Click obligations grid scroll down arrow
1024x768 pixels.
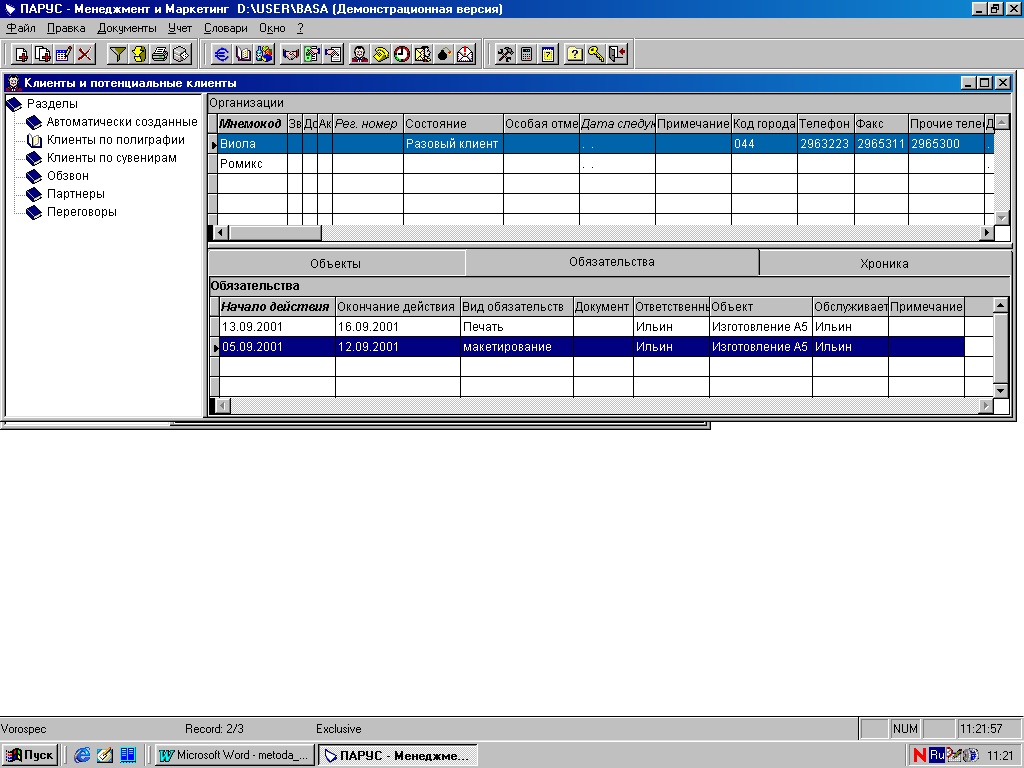pyautogui.click(x=1000, y=391)
